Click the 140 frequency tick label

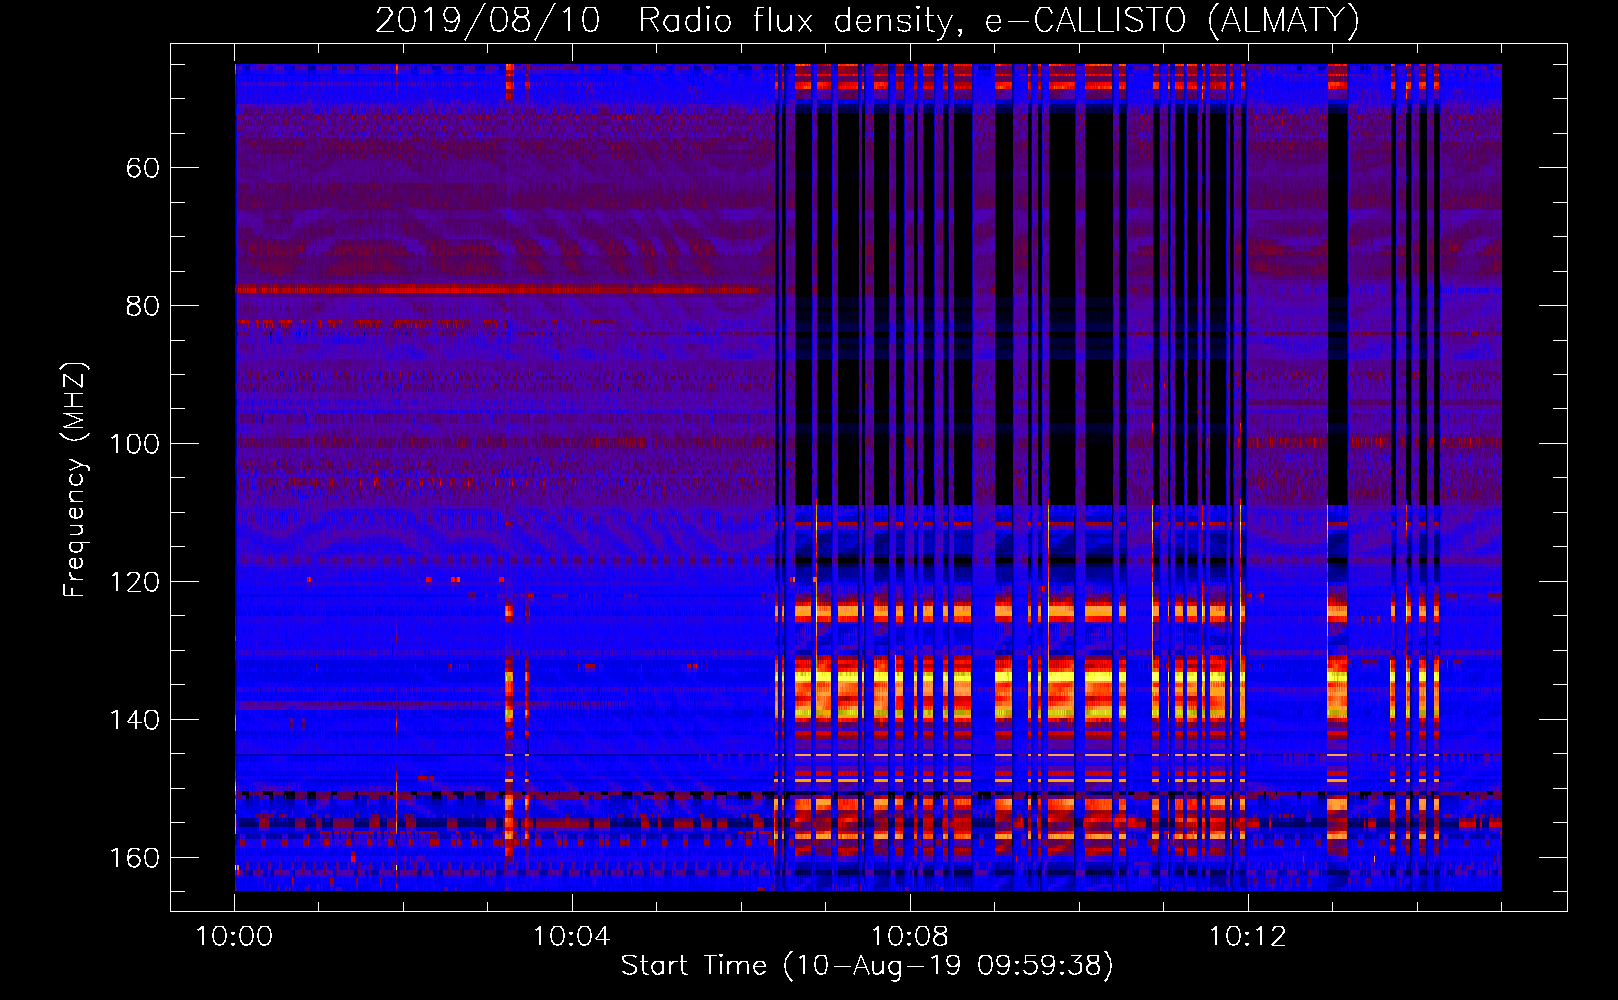(x=135, y=720)
